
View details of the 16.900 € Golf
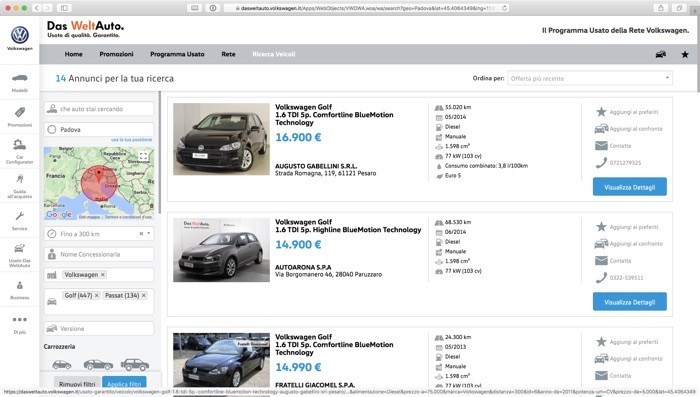(630, 187)
